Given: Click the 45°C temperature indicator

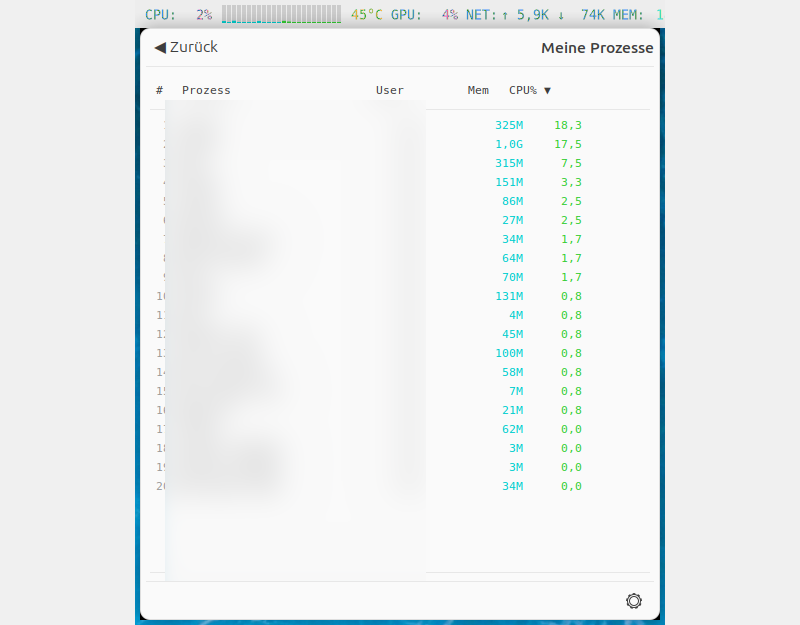Looking at the screenshot, I should pyautogui.click(x=366, y=15).
